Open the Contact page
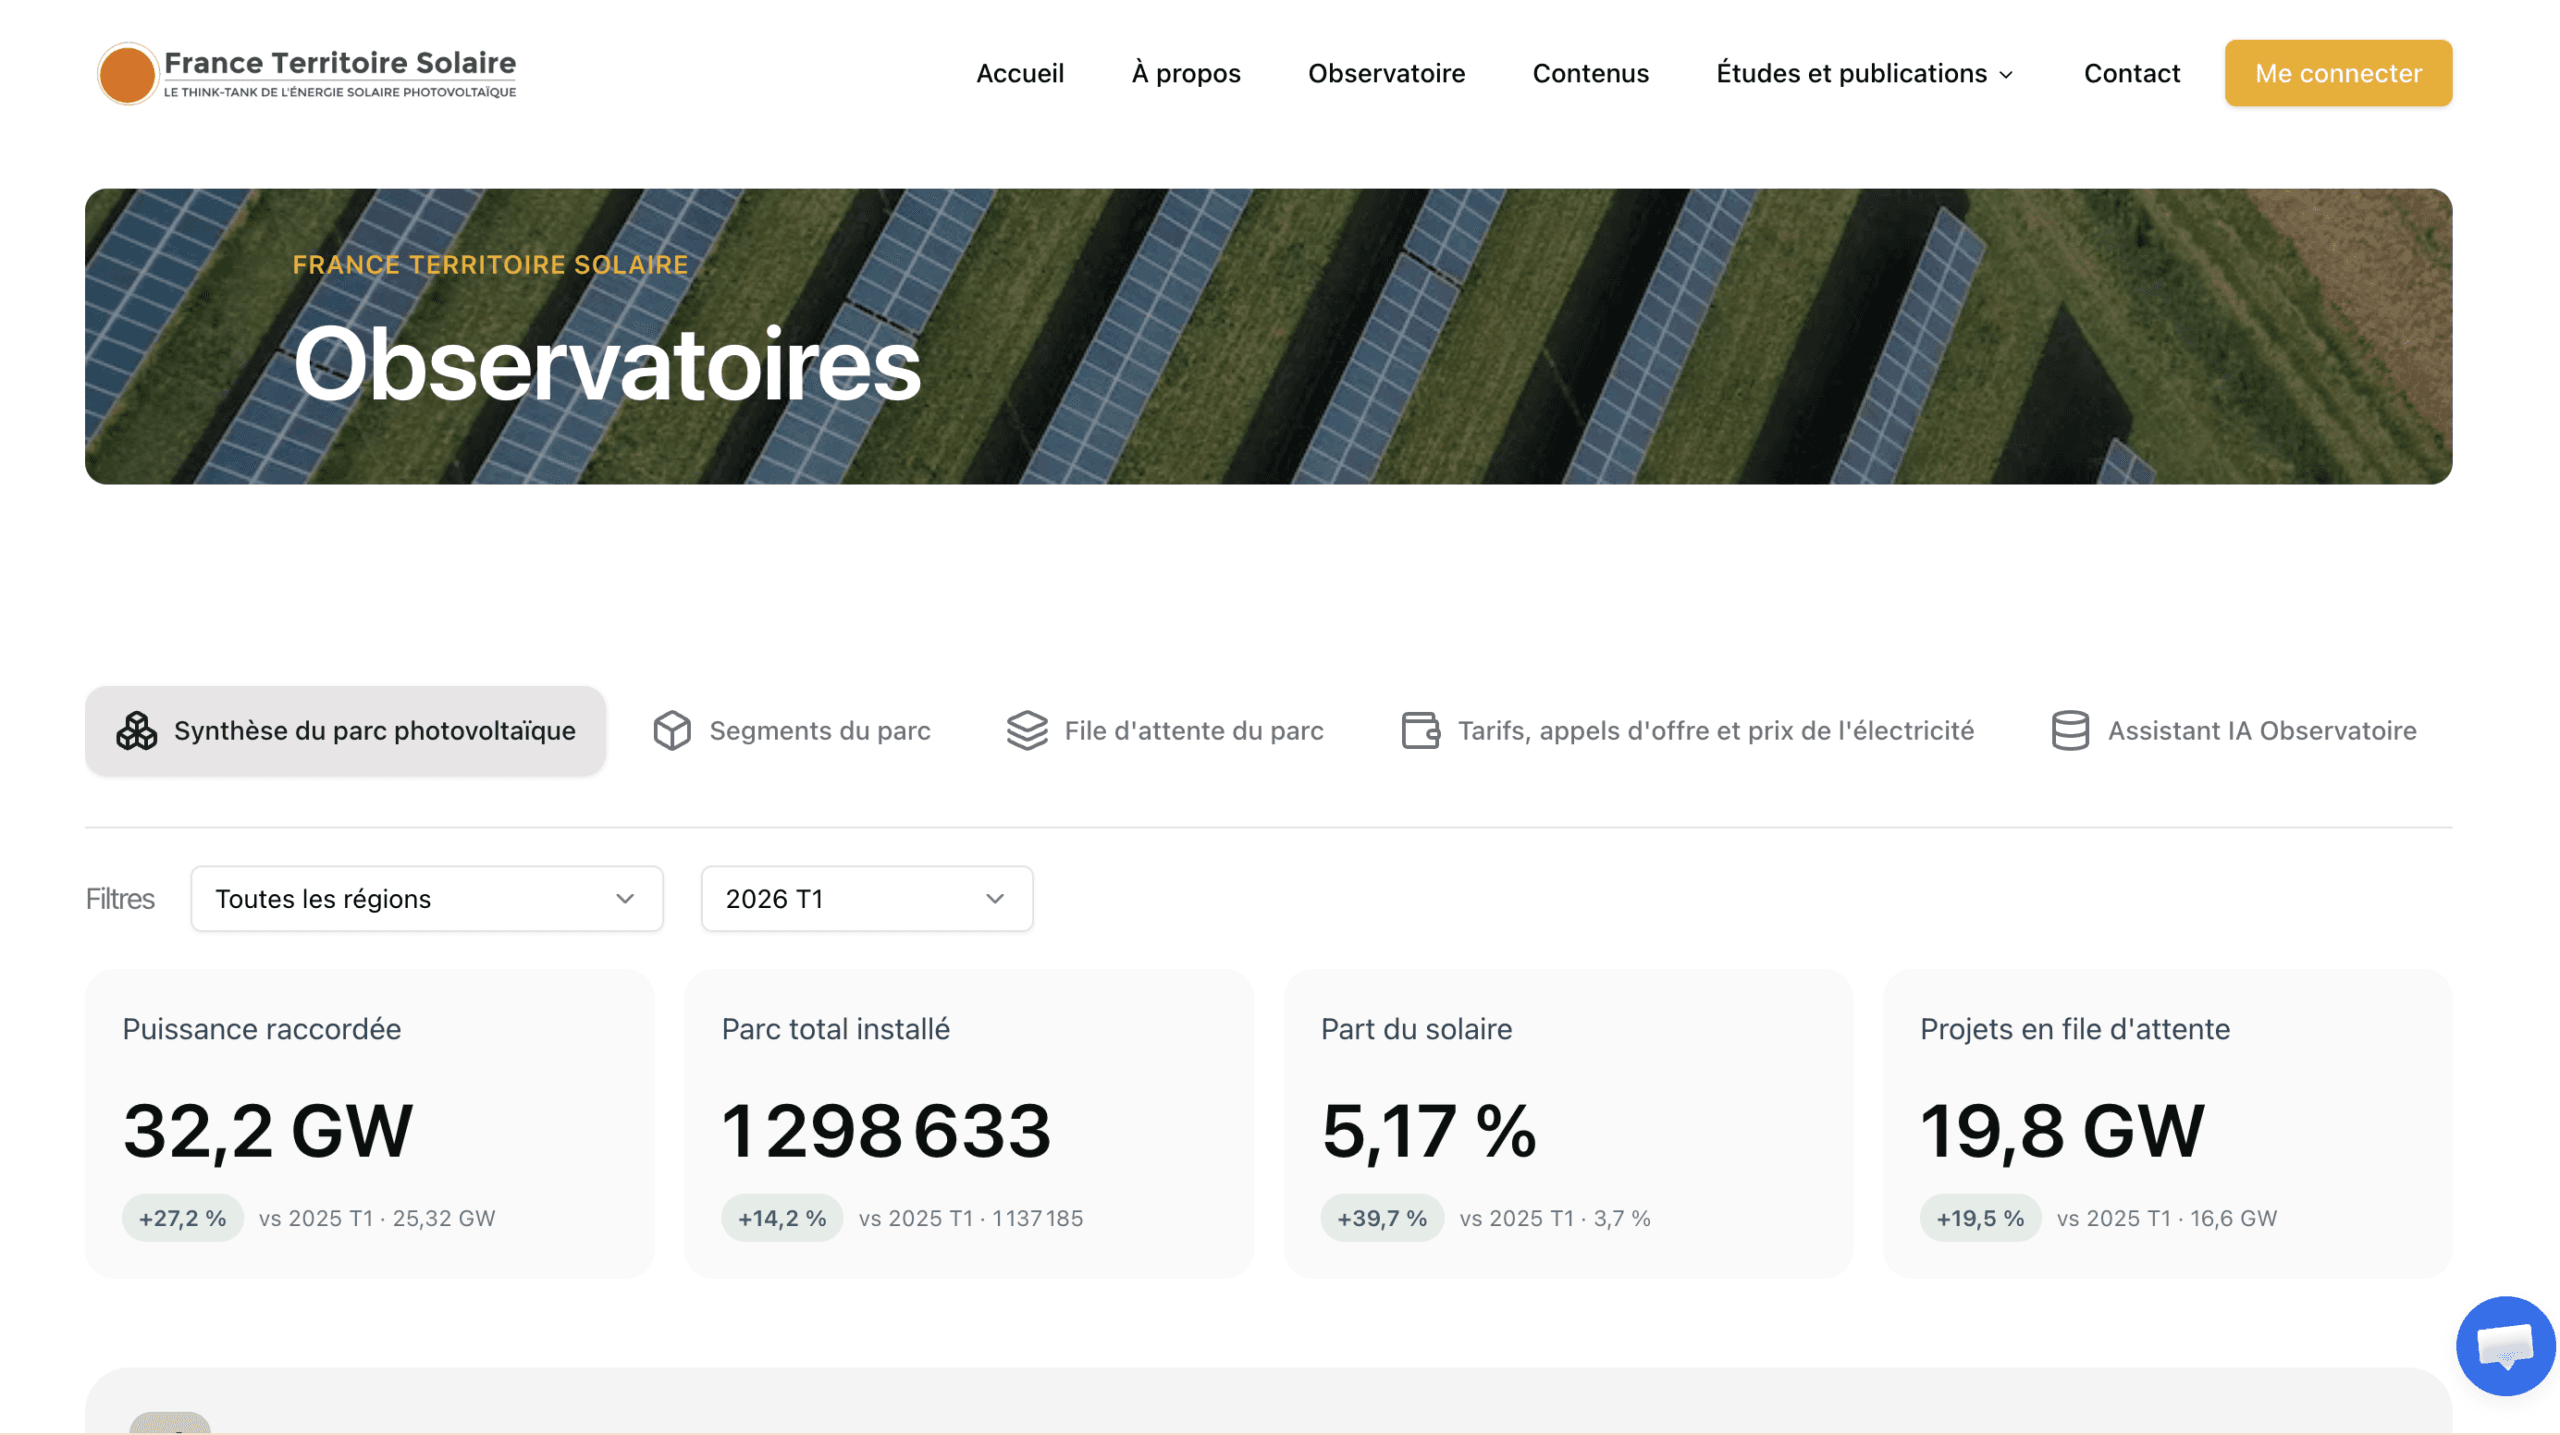This screenshot has width=2560, height=1435. point(2131,73)
